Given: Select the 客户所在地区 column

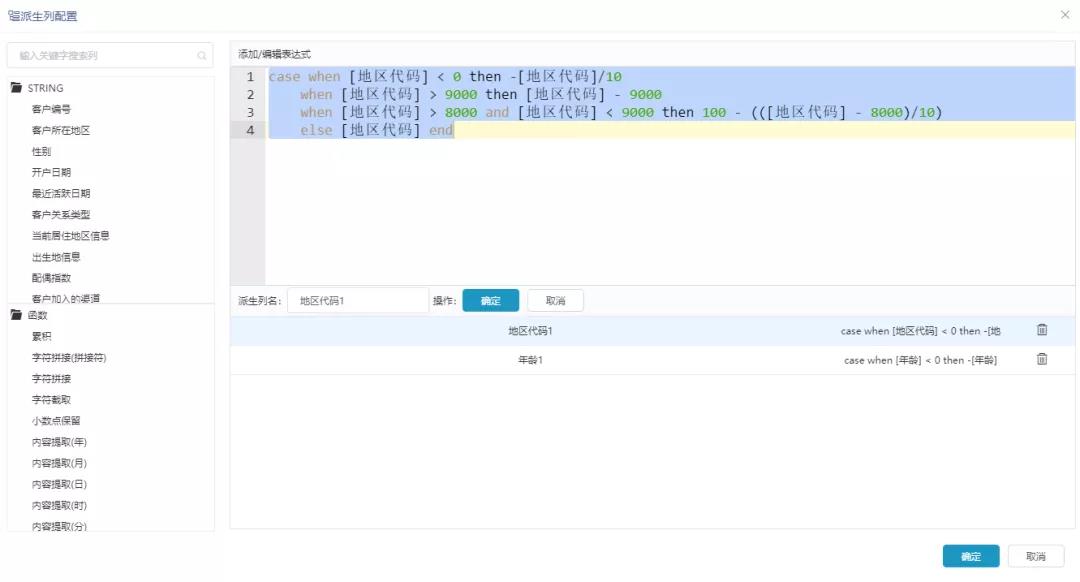Looking at the screenshot, I should [x=61, y=131].
